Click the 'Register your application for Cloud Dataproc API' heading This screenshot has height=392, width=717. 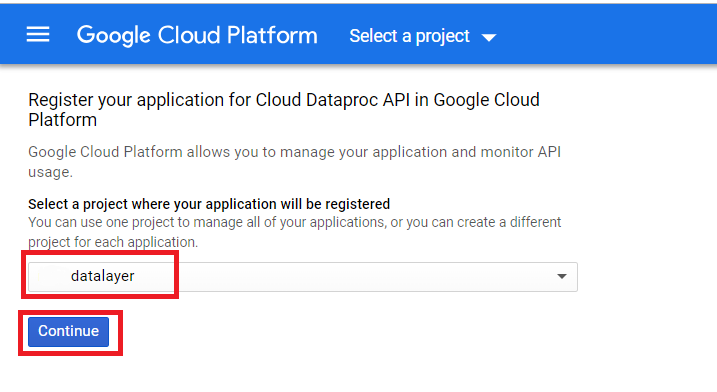[x=284, y=110]
